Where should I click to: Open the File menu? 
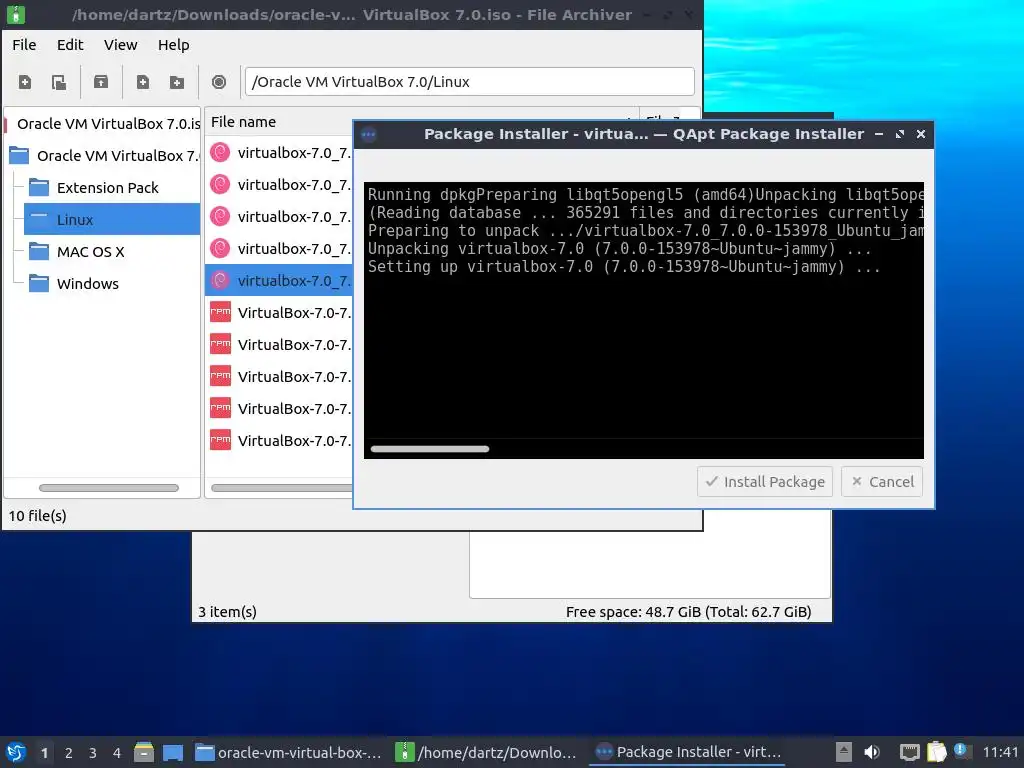tap(24, 45)
